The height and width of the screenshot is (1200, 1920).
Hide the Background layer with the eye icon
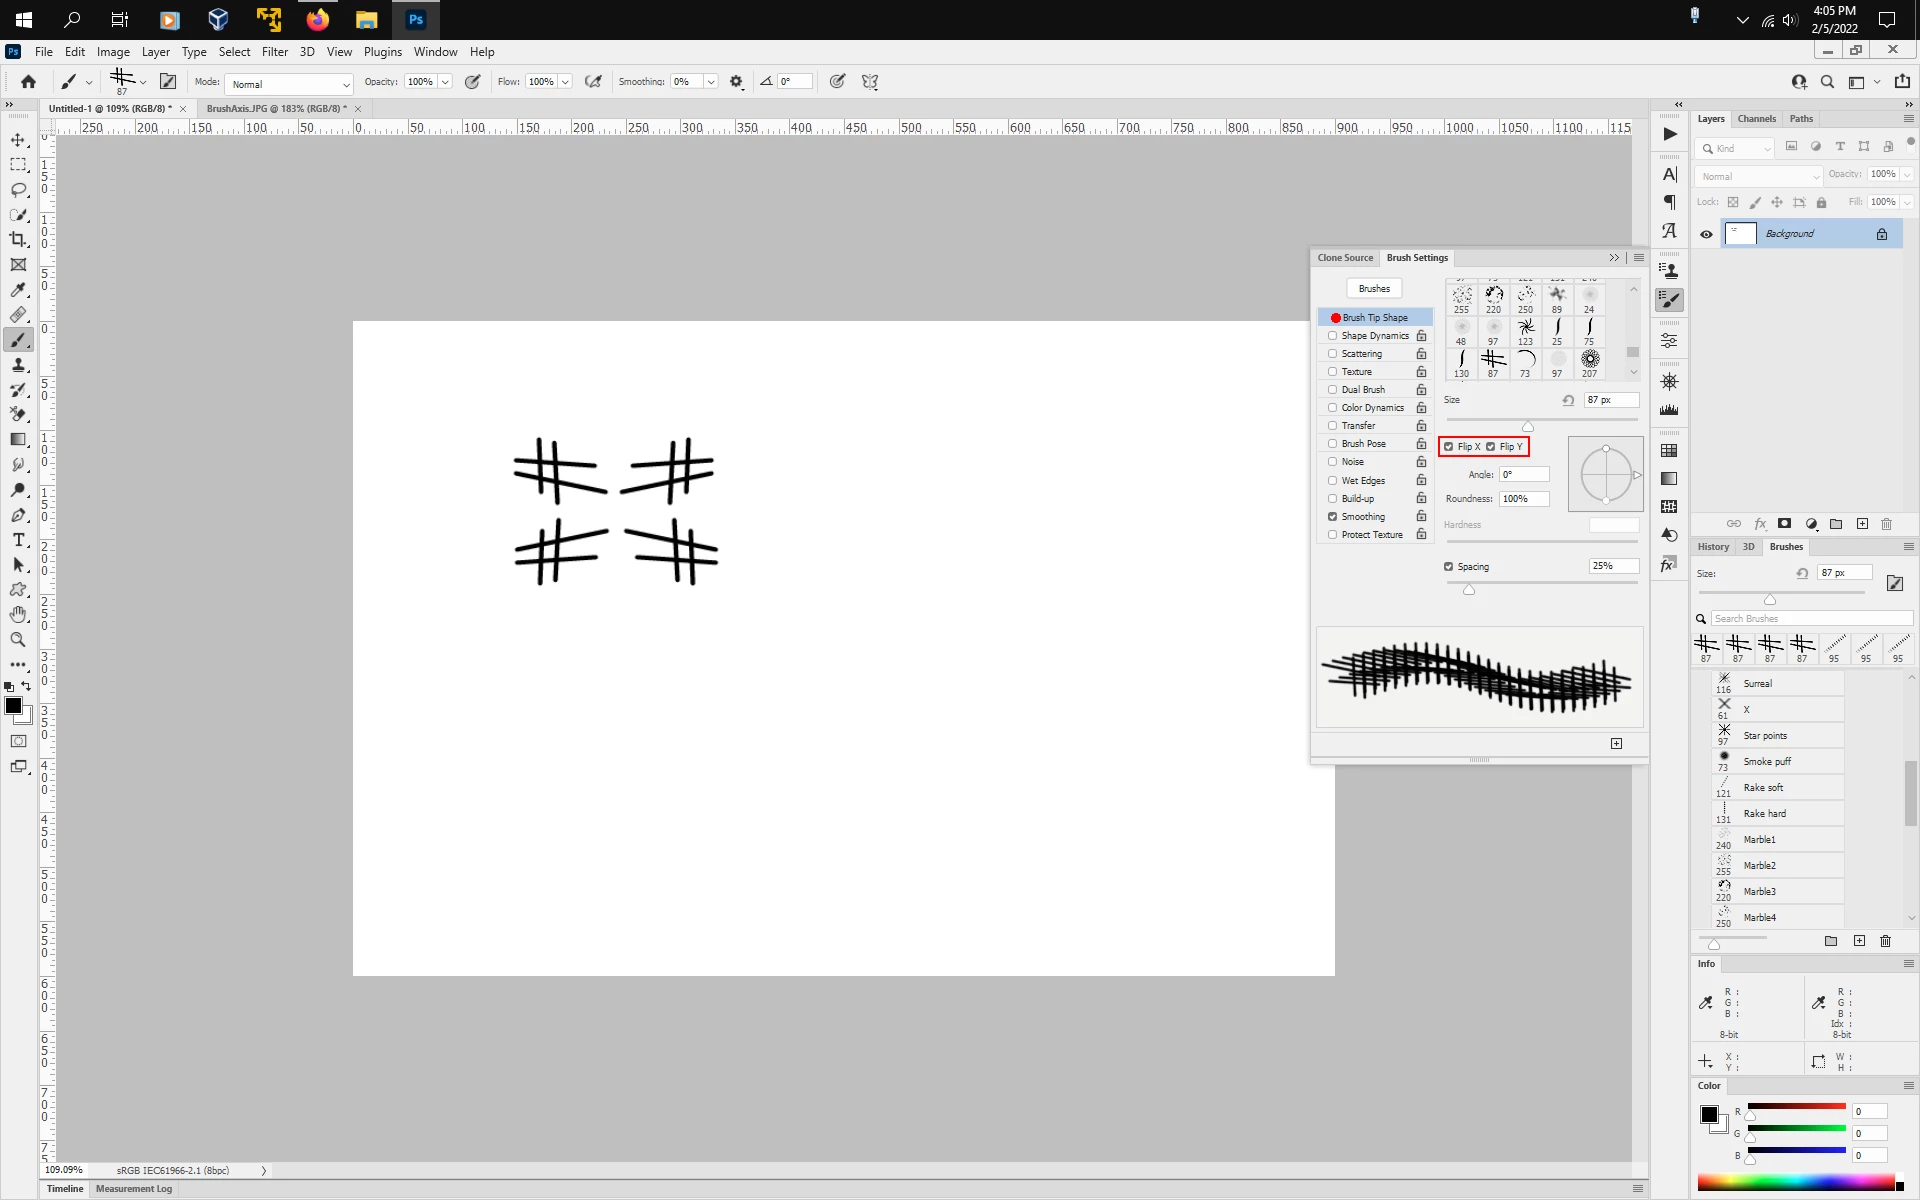[1706, 234]
